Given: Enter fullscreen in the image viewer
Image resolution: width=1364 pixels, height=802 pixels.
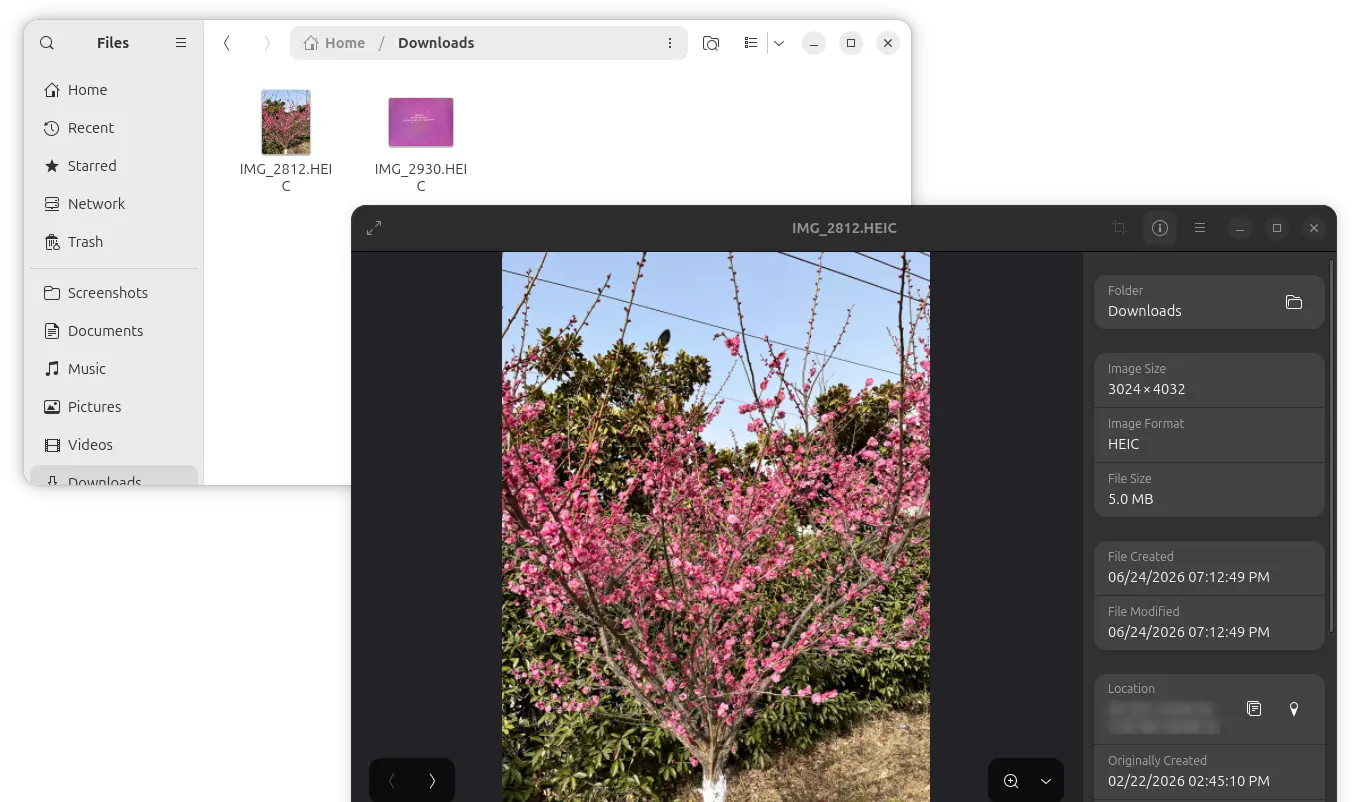Looking at the screenshot, I should (374, 228).
